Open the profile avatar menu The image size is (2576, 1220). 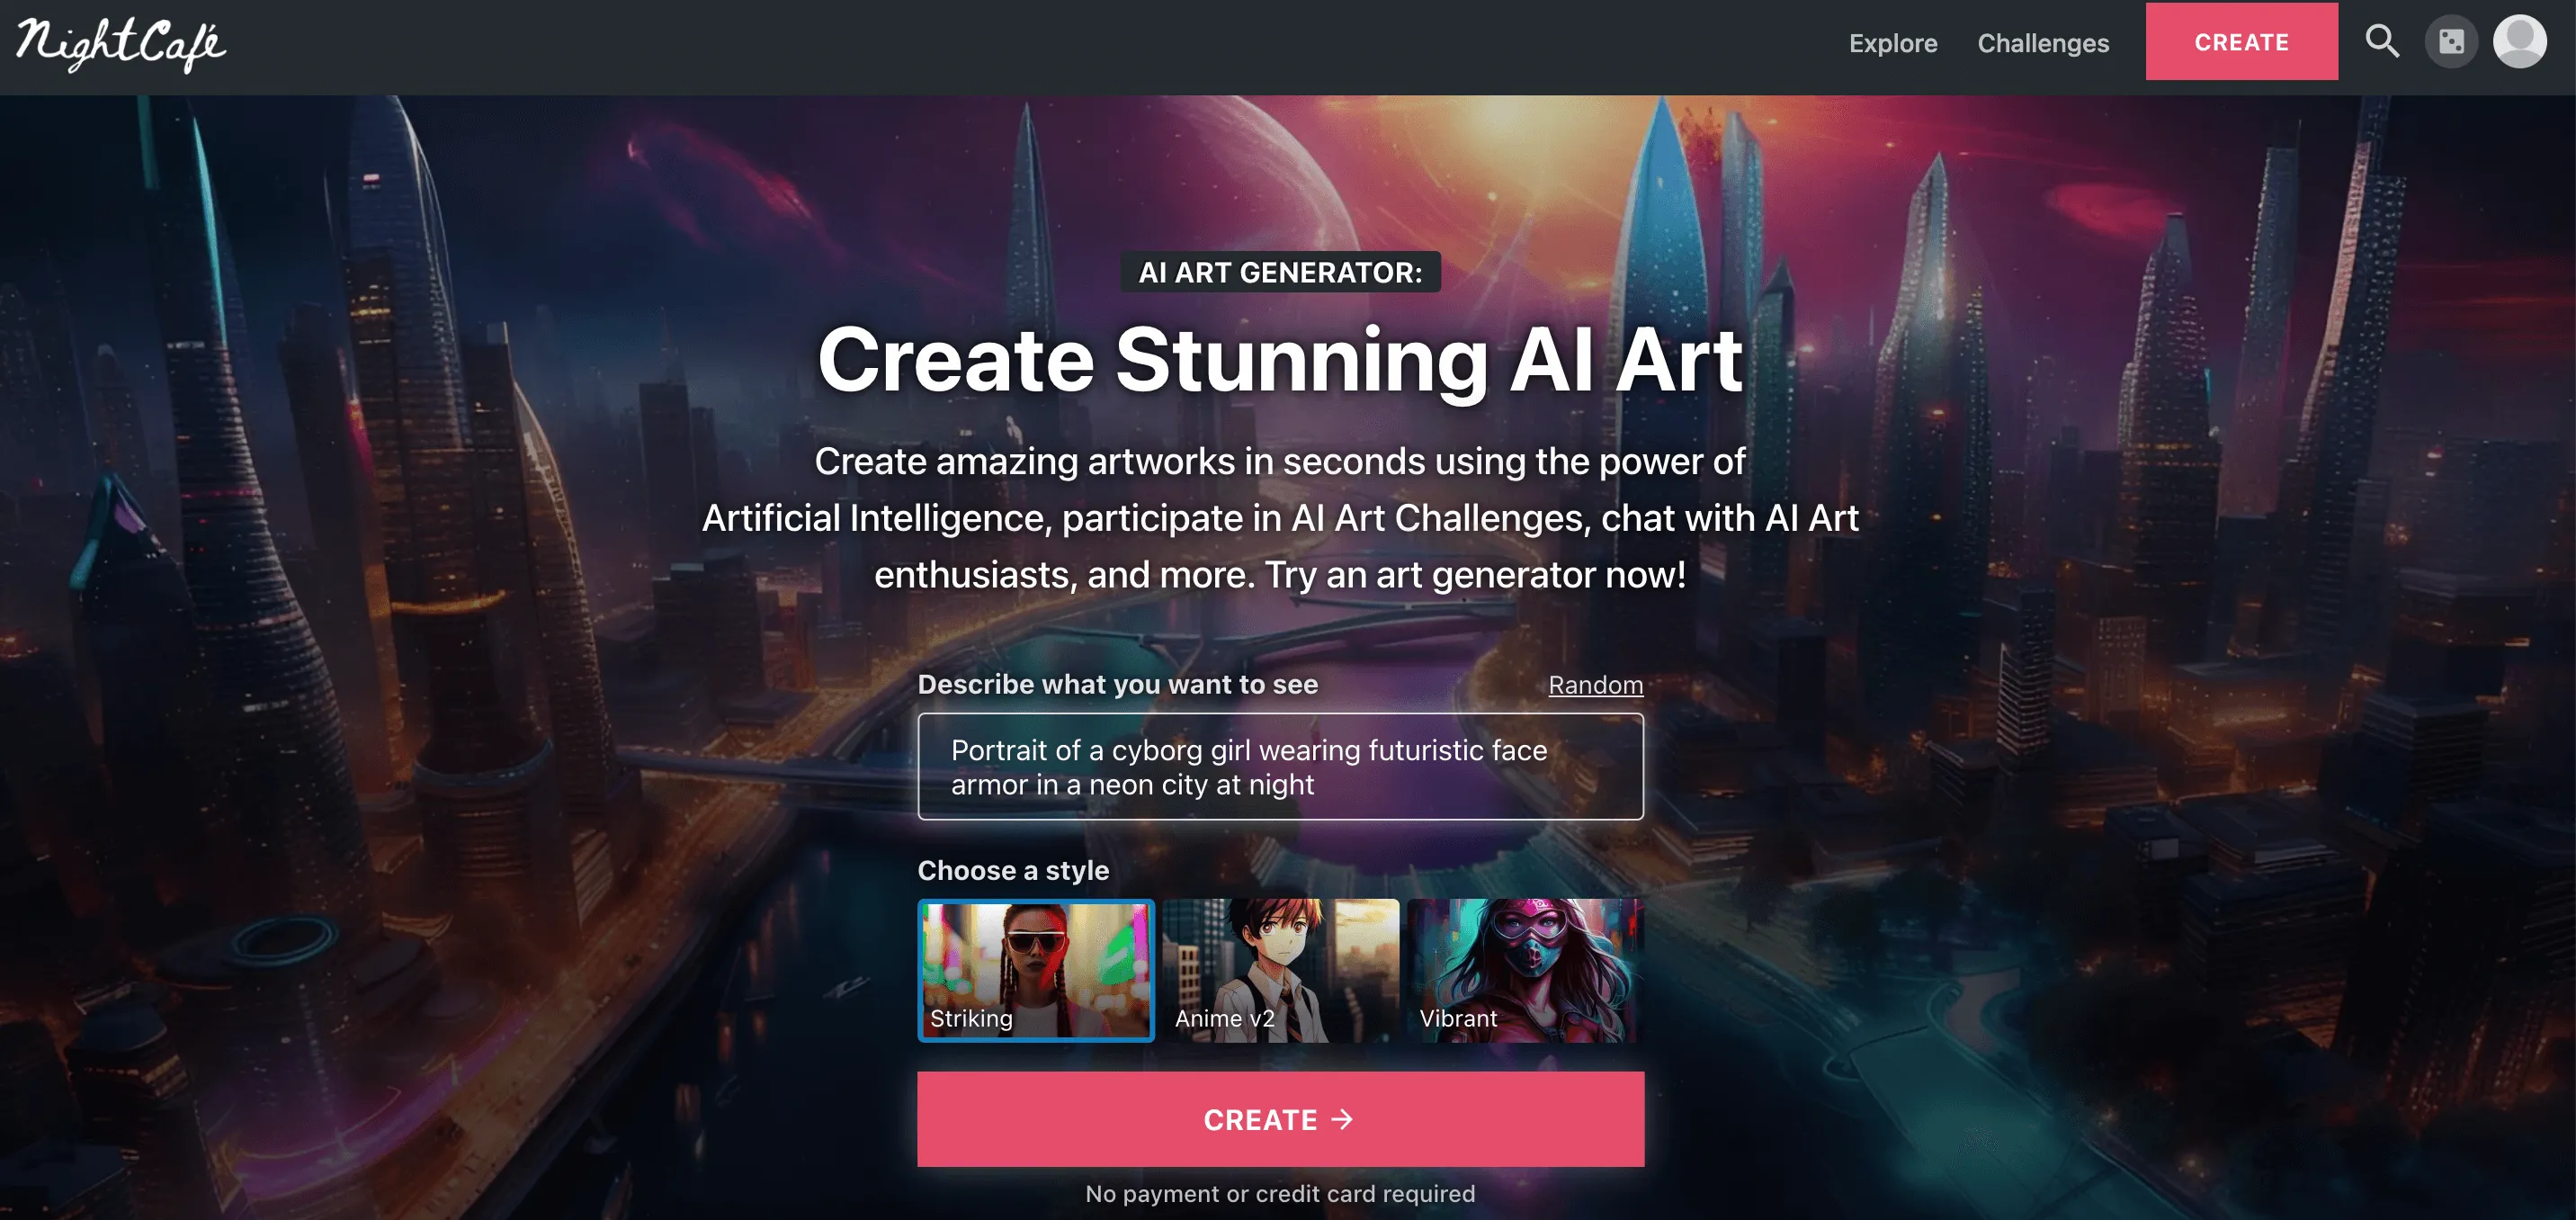coord(2519,42)
